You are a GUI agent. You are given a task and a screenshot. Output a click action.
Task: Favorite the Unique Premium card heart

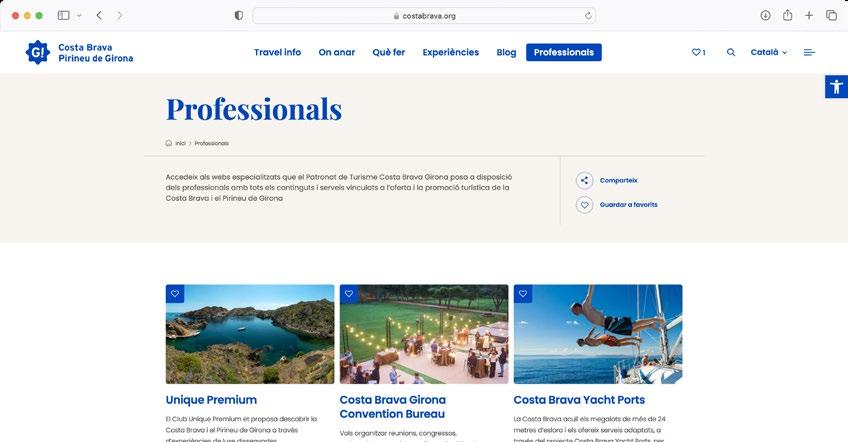[x=175, y=294]
